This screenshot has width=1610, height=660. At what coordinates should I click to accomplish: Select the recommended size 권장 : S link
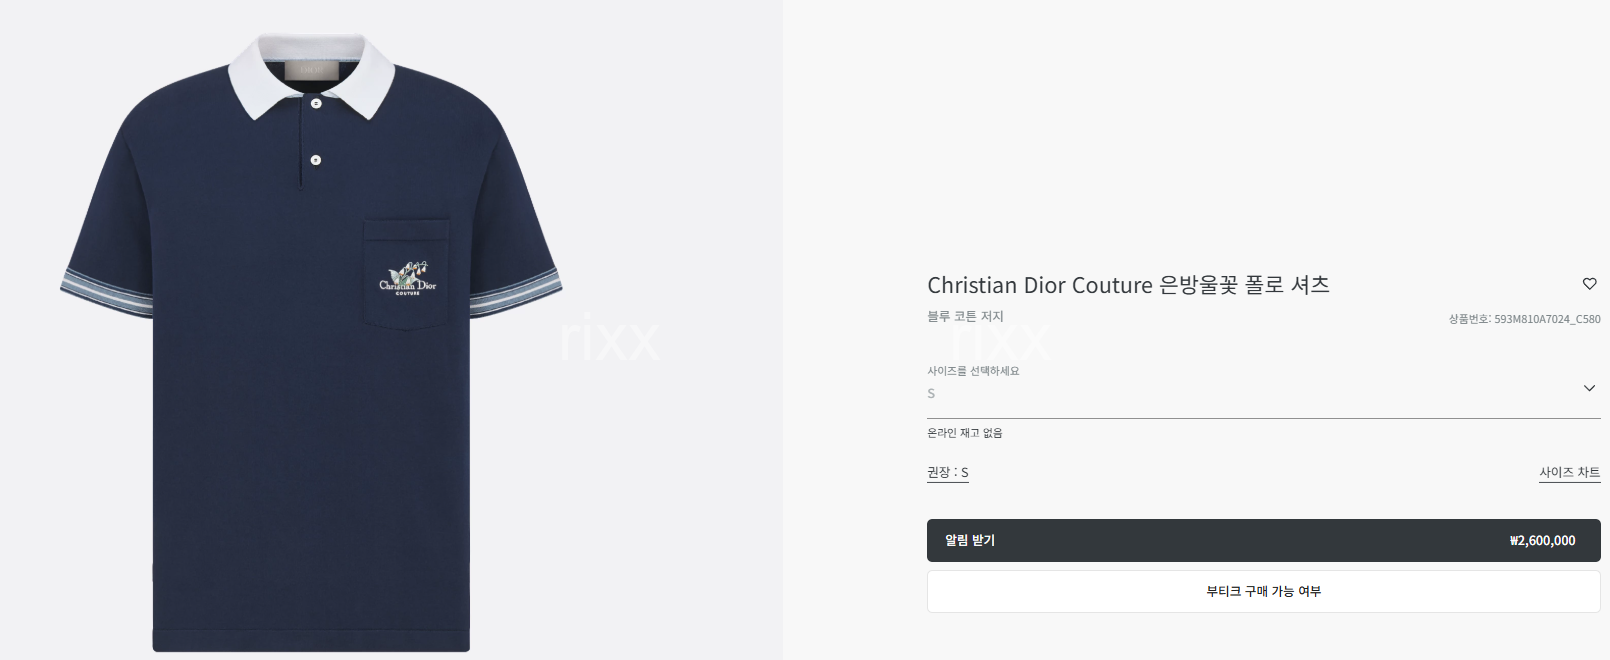(x=948, y=472)
